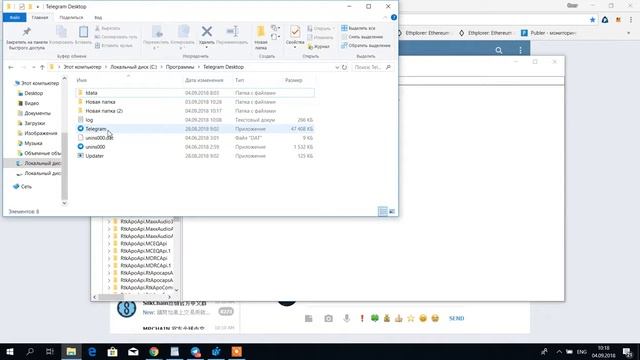Expand RtkApoApi.MDRCApi tree node
The image size is (640, 360).
click(109, 258)
